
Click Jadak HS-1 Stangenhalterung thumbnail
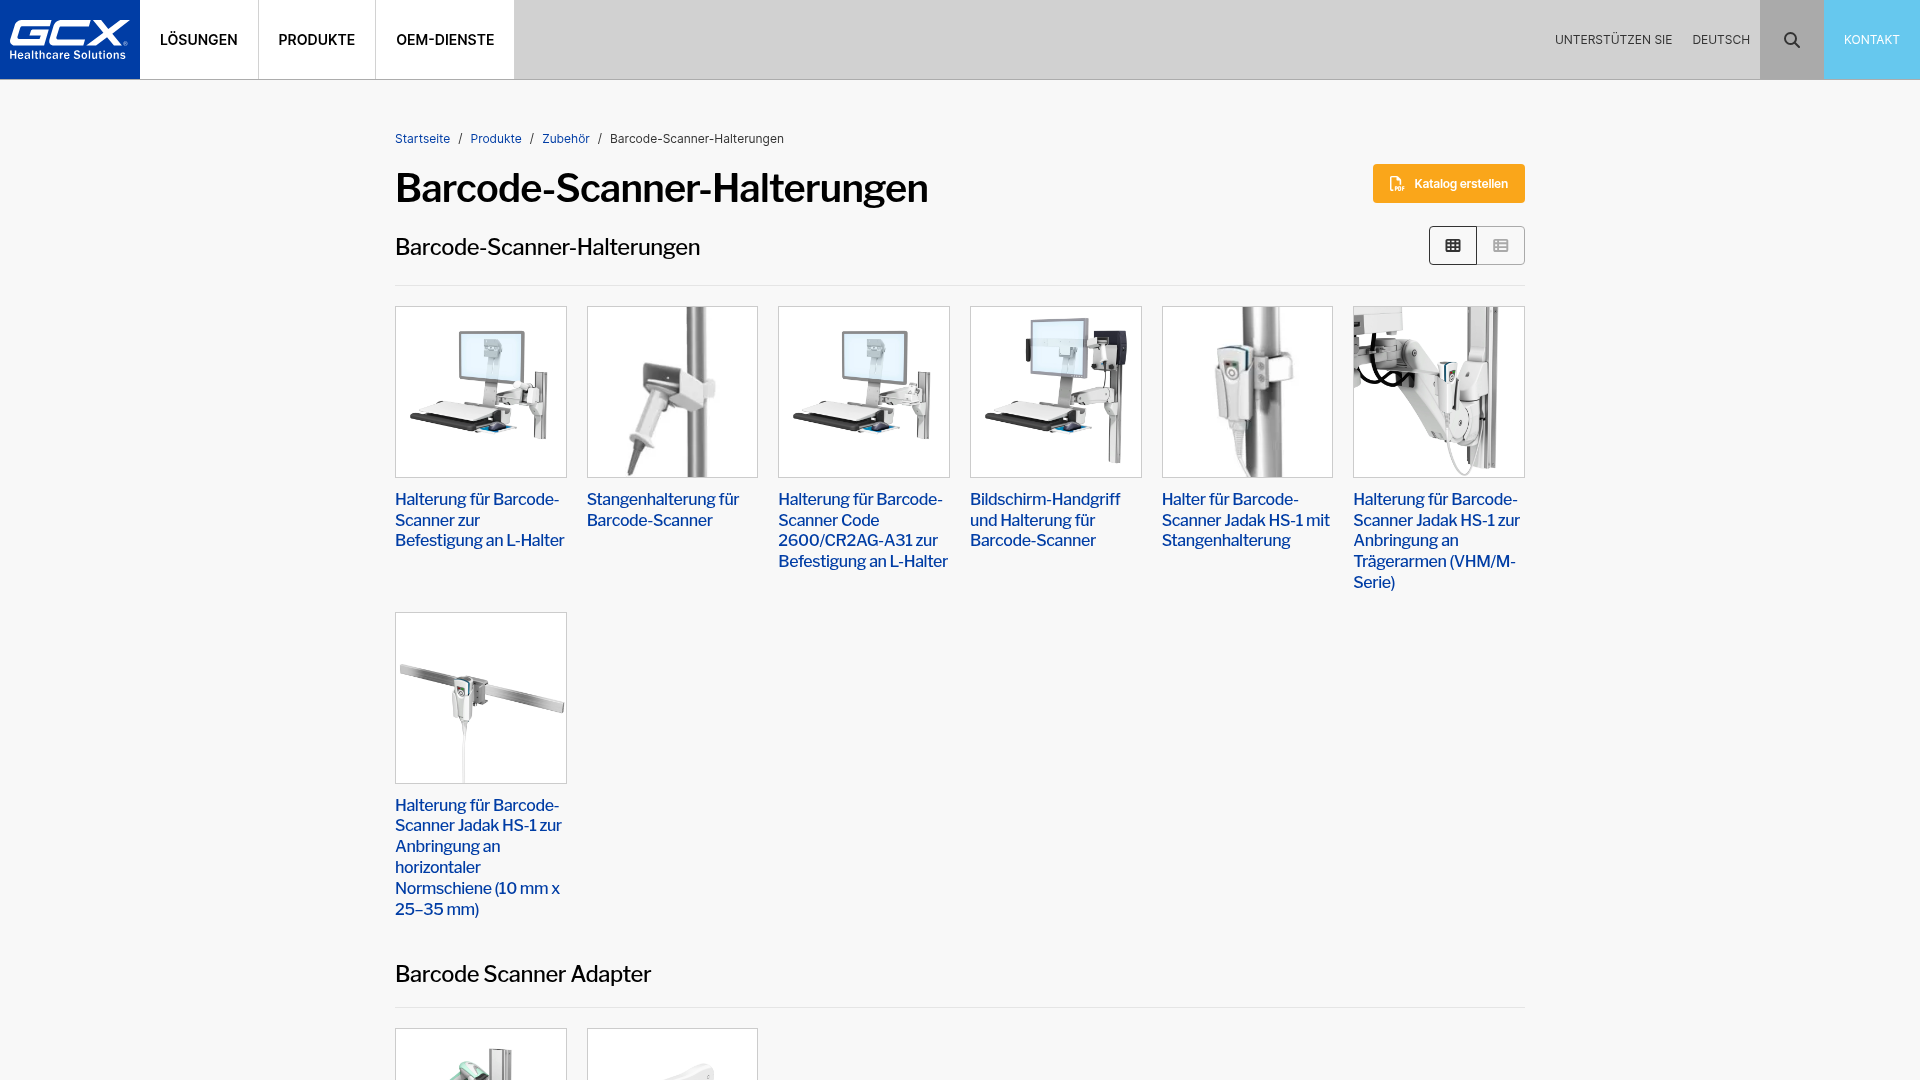click(x=1247, y=392)
